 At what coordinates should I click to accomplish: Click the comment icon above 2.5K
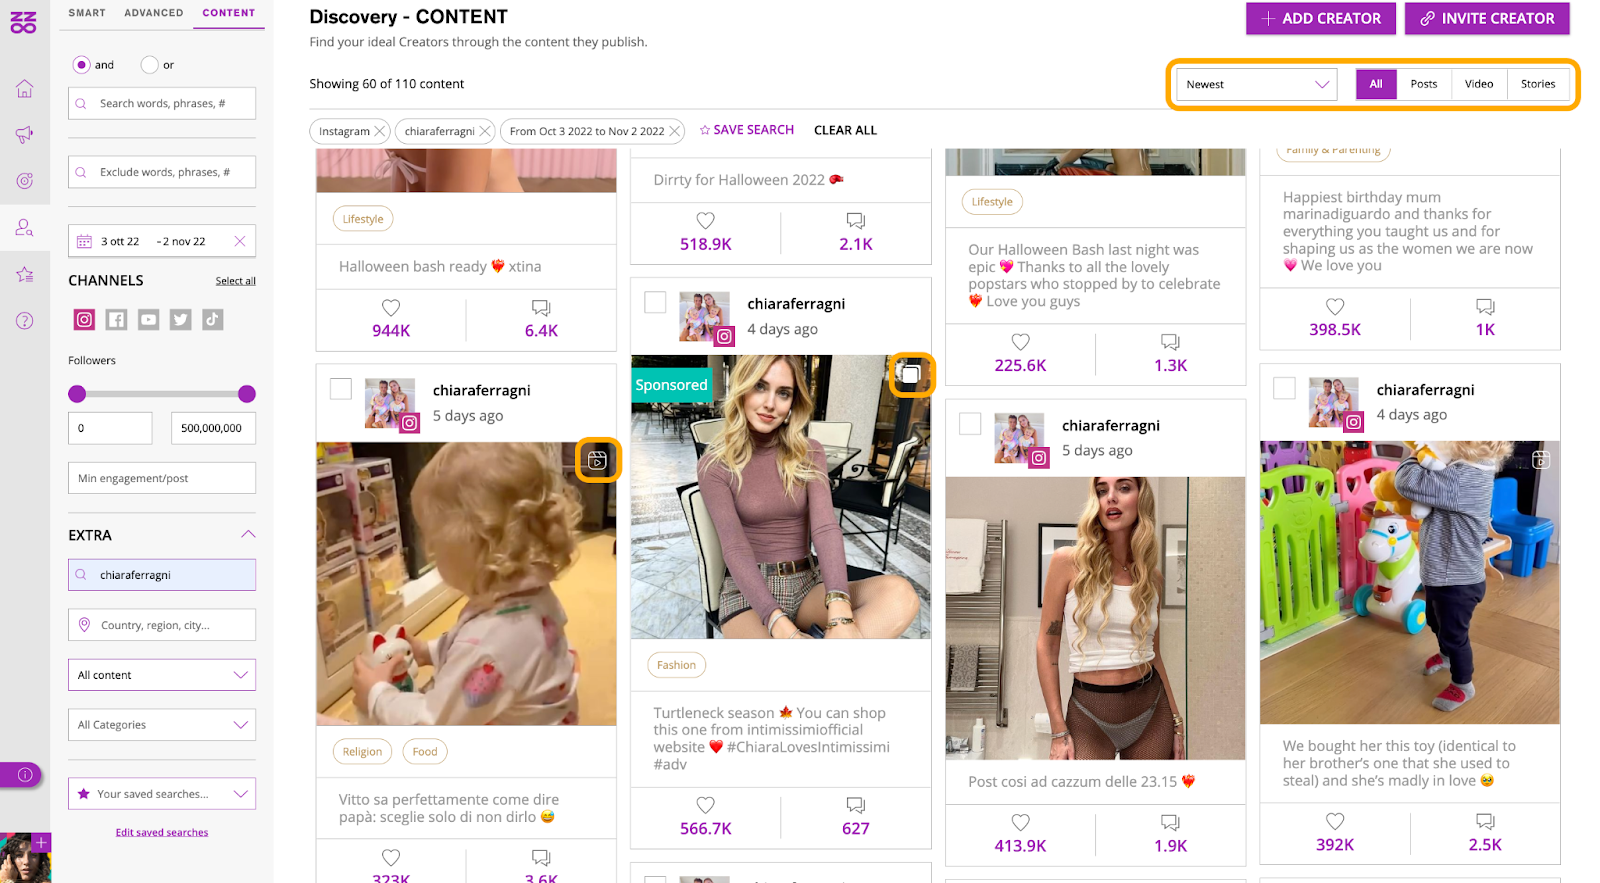click(1485, 821)
